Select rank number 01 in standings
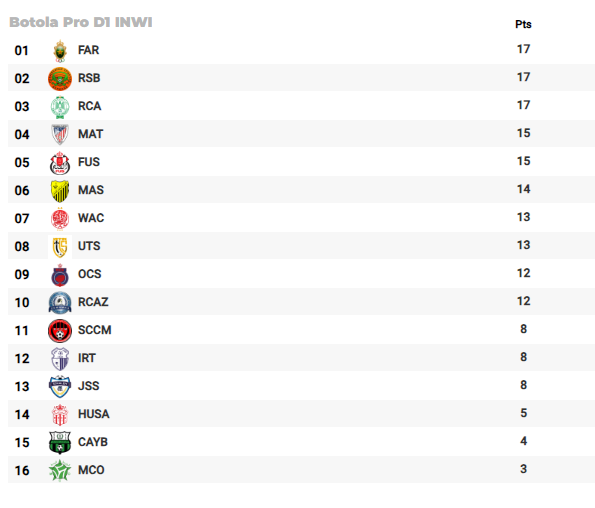Screen dimensions: 595x508 pos(22,51)
